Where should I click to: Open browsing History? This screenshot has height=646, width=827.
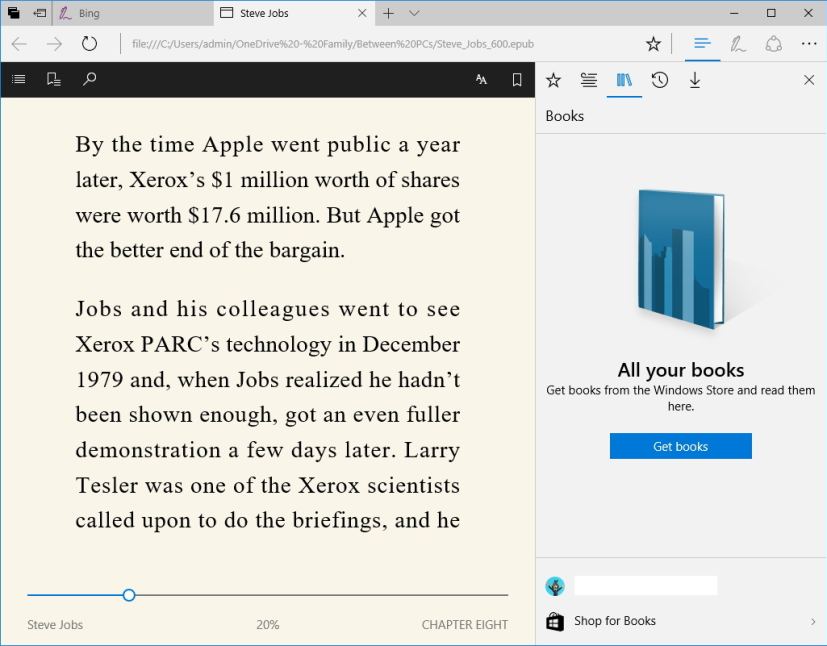(x=659, y=80)
